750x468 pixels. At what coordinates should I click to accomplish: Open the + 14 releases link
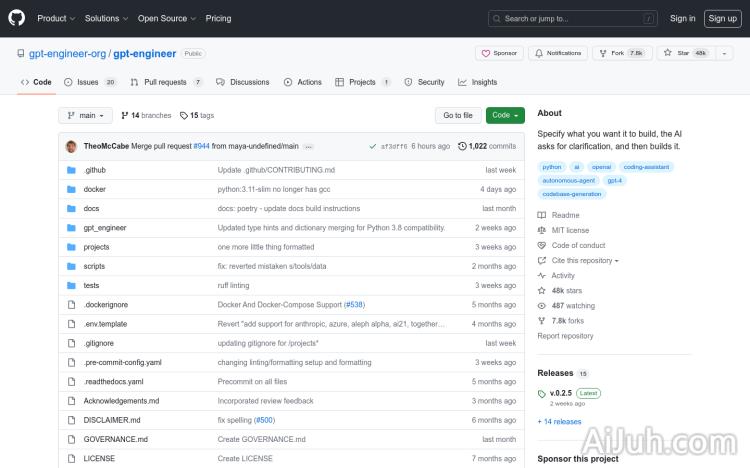point(559,421)
